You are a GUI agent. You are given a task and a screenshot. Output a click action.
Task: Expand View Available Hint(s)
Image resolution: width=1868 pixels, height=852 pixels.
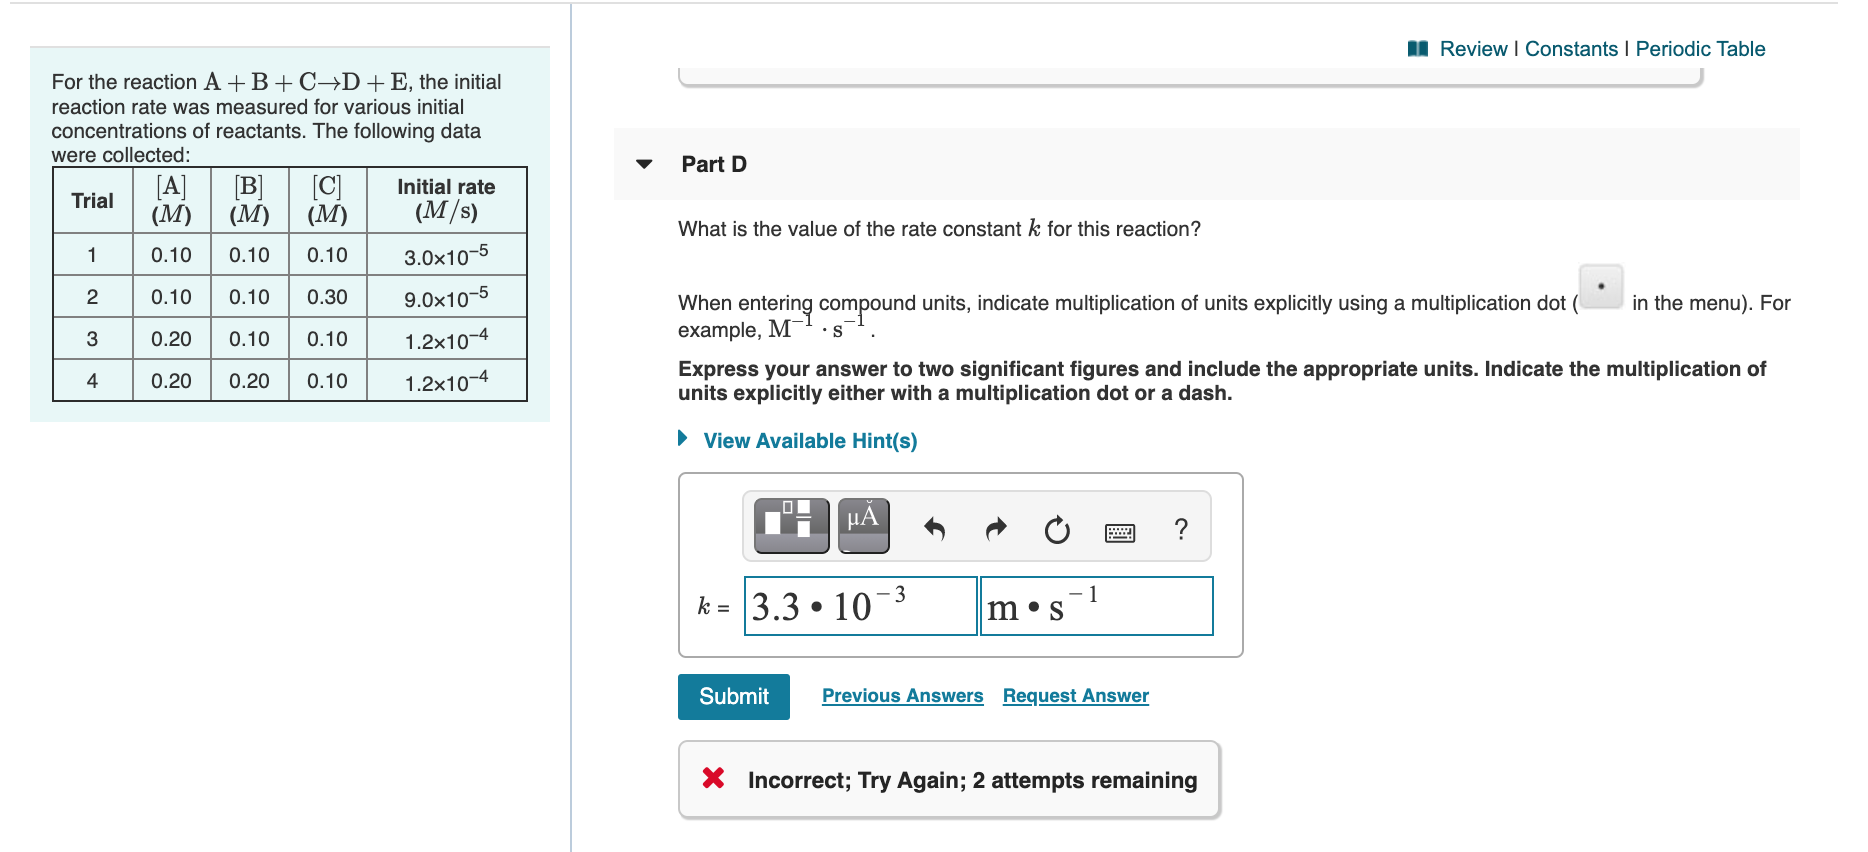click(x=810, y=440)
